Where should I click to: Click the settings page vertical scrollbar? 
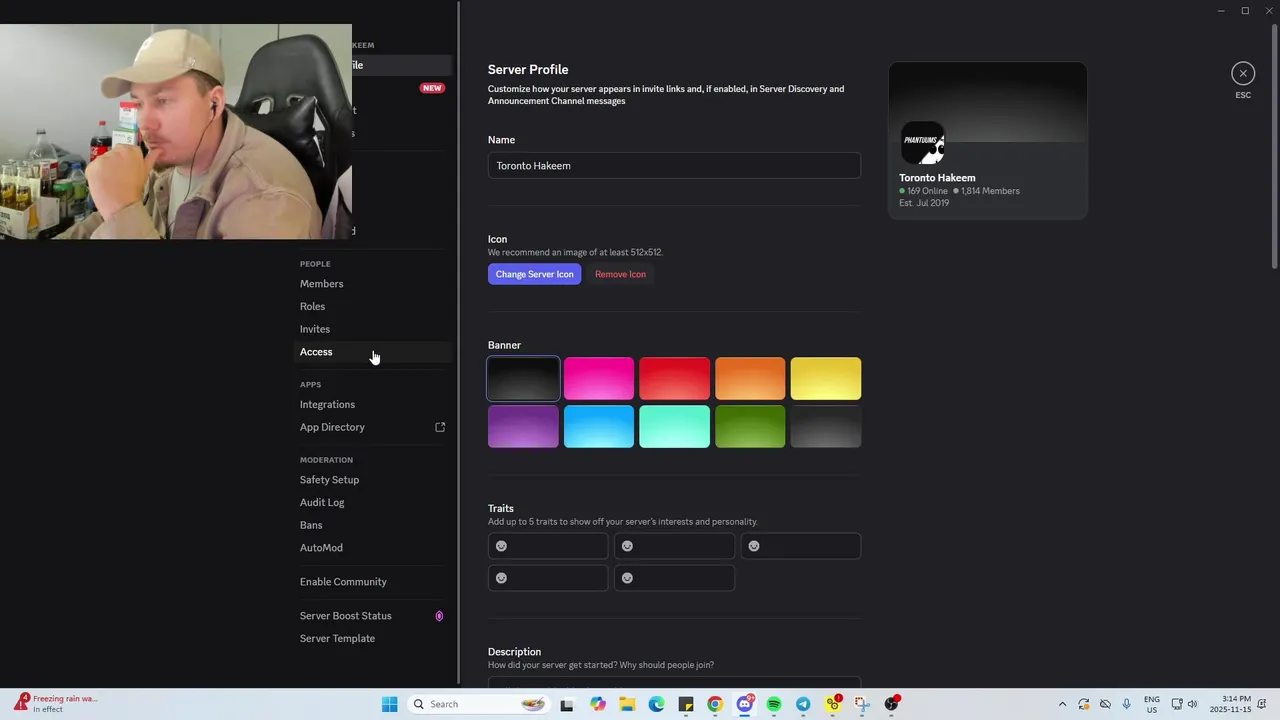tap(1274, 145)
